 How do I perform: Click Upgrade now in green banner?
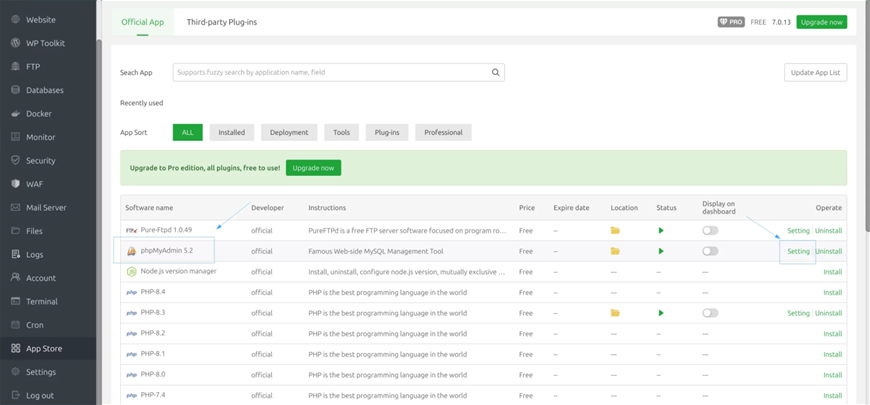313,168
